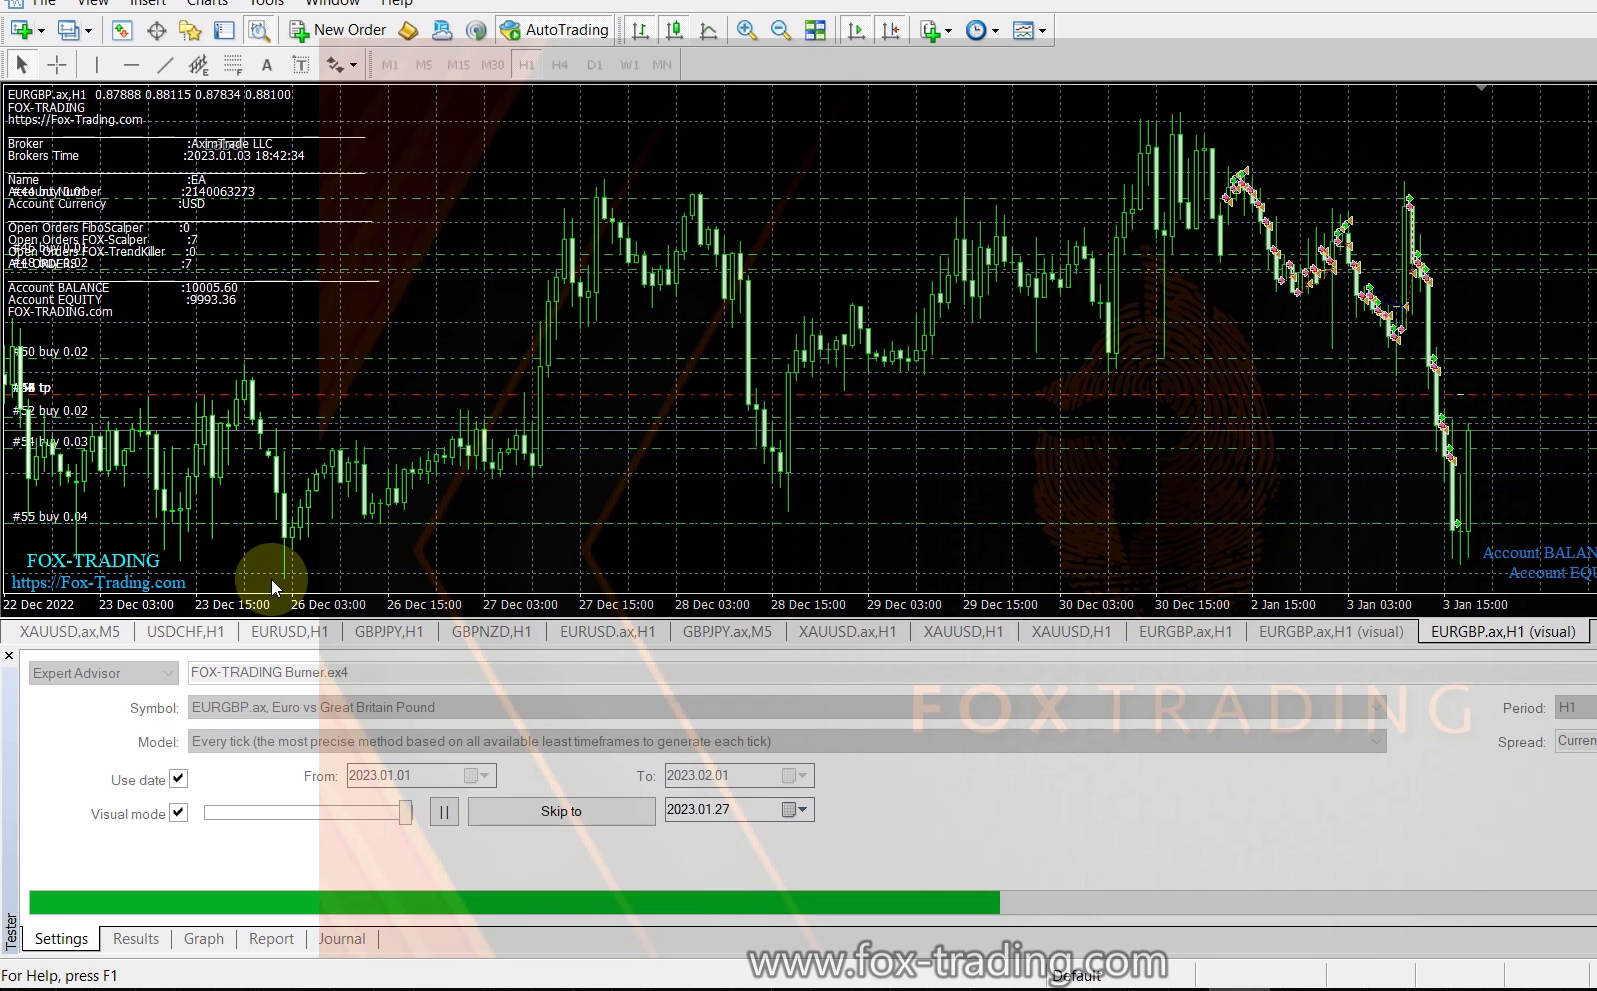The image size is (1597, 991).
Task: Toggle chart auto scroll
Action: [x=856, y=30]
